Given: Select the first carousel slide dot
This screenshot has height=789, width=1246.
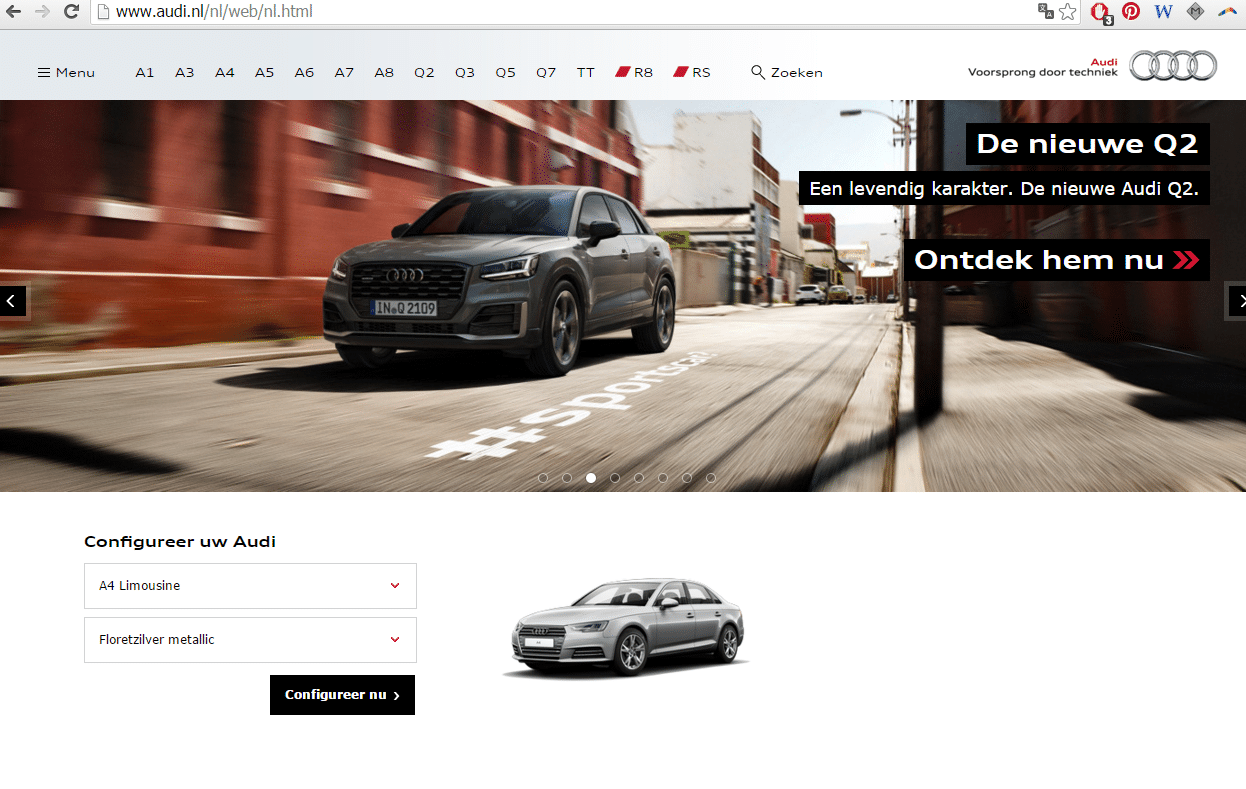Looking at the screenshot, I should (543, 478).
